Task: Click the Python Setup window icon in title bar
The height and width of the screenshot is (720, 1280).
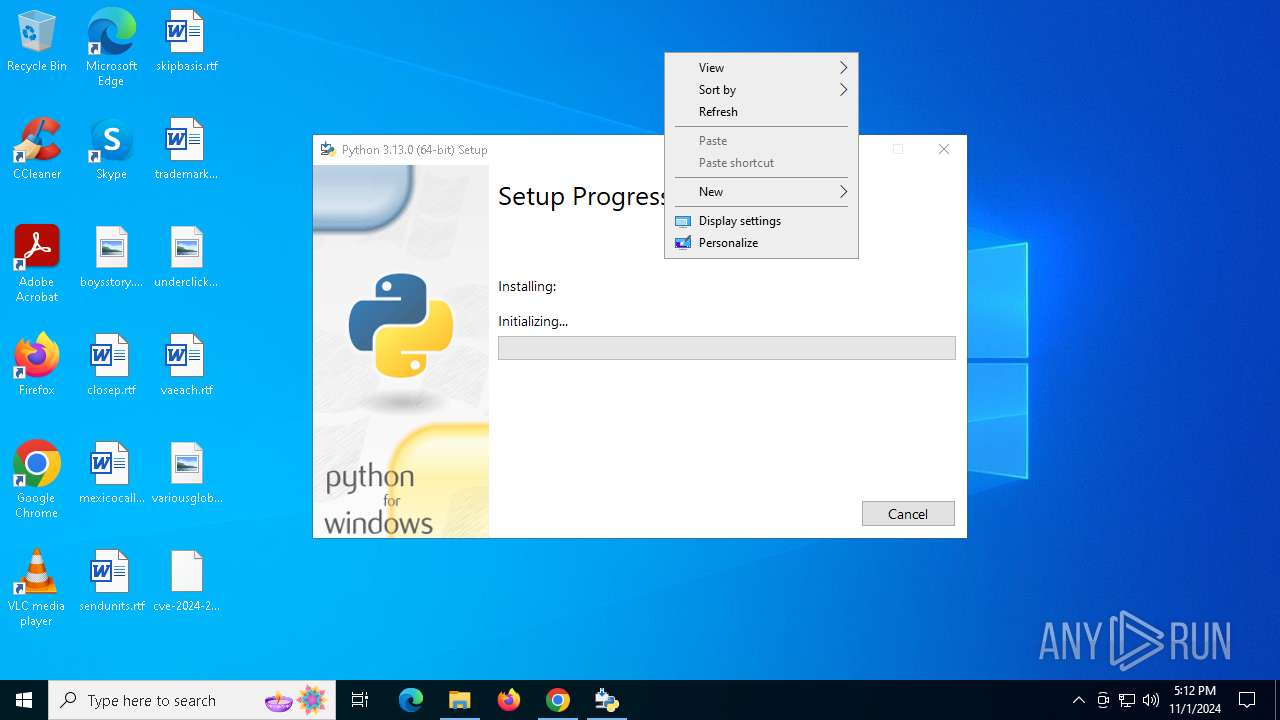Action: point(327,150)
